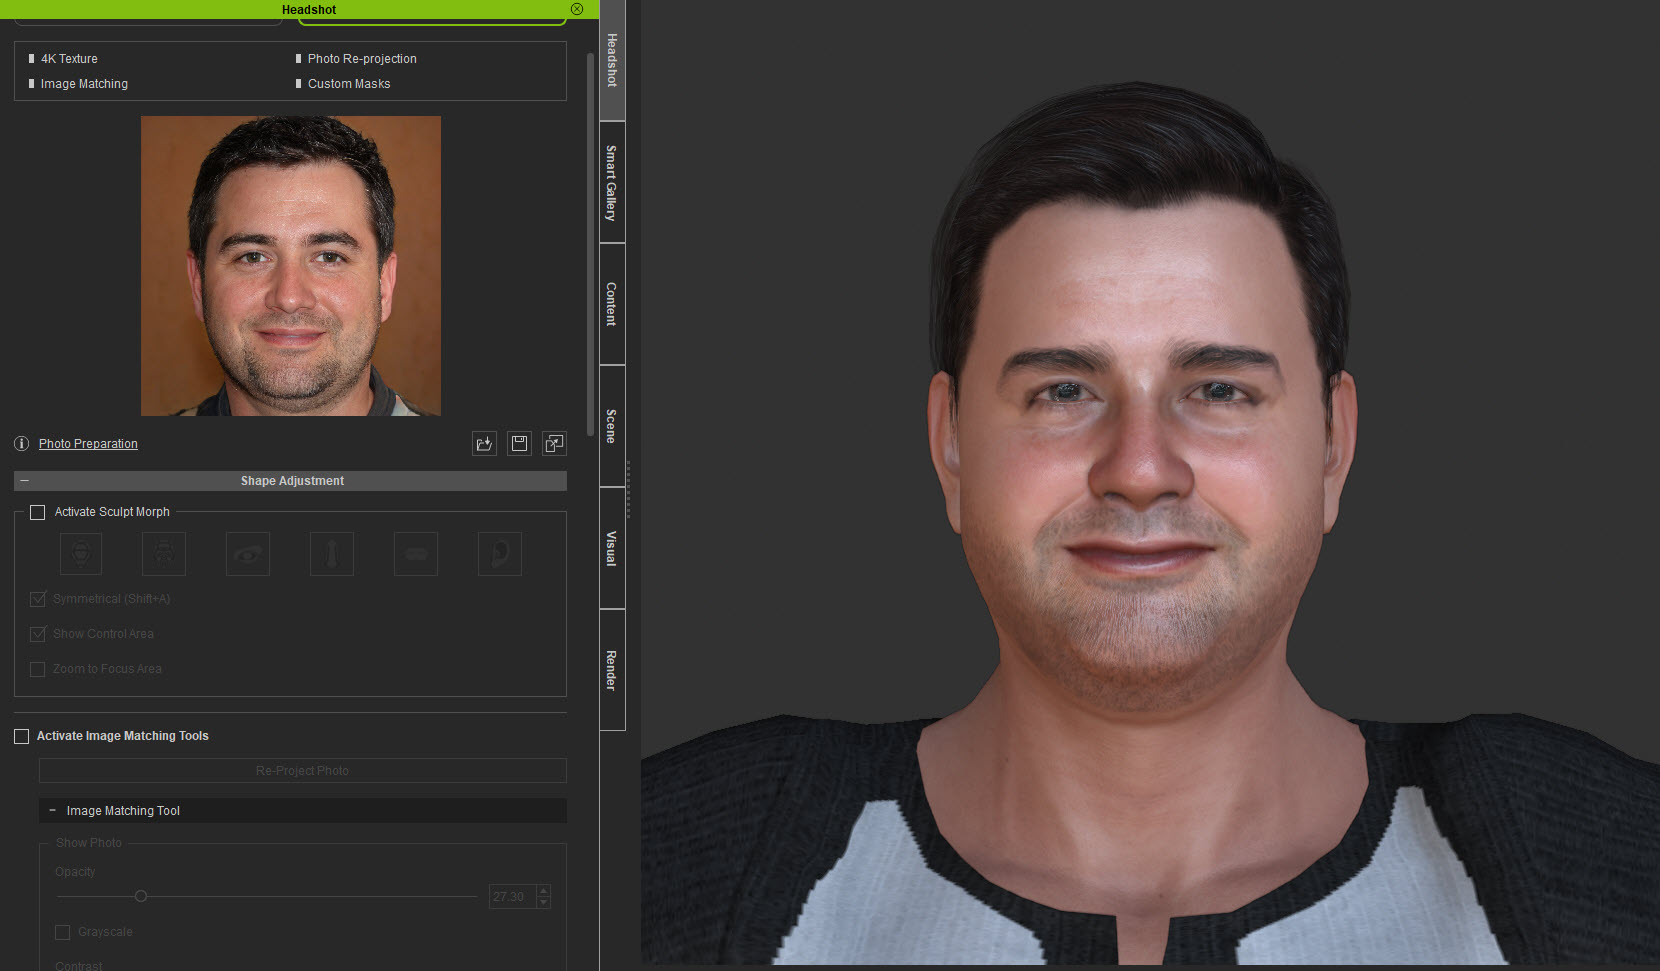
Task: Click the Photo Preparation info icon
Action: 21,443
